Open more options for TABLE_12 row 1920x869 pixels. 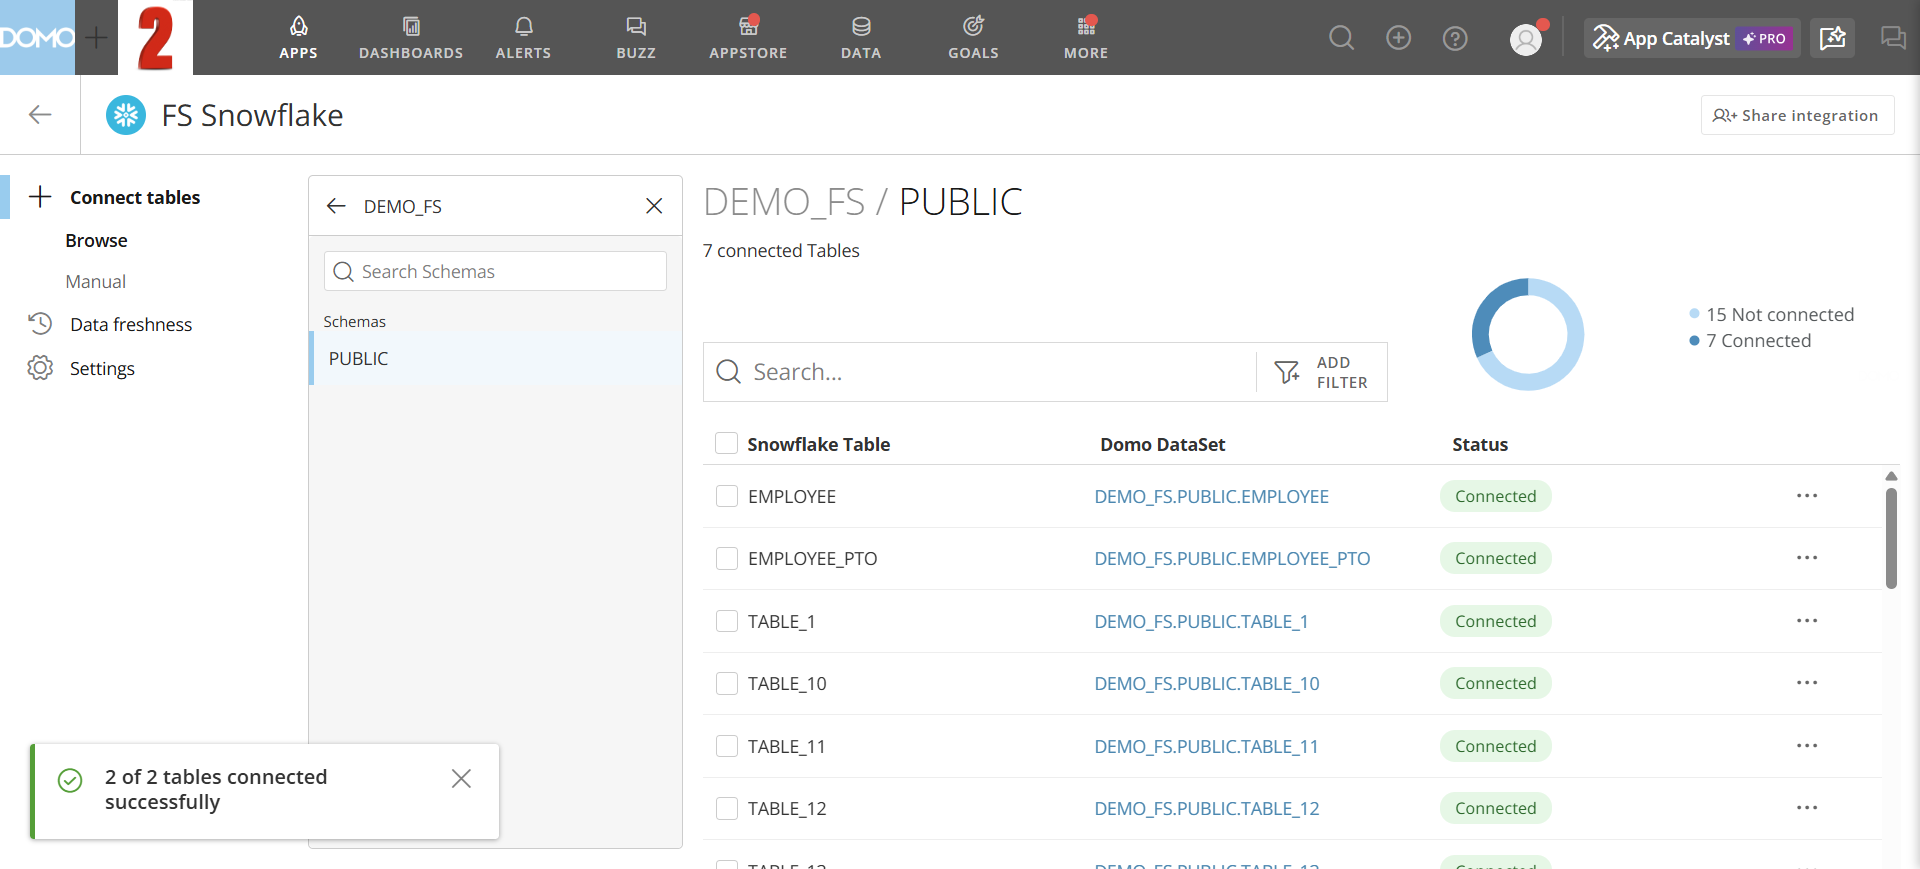(1806, 808)
